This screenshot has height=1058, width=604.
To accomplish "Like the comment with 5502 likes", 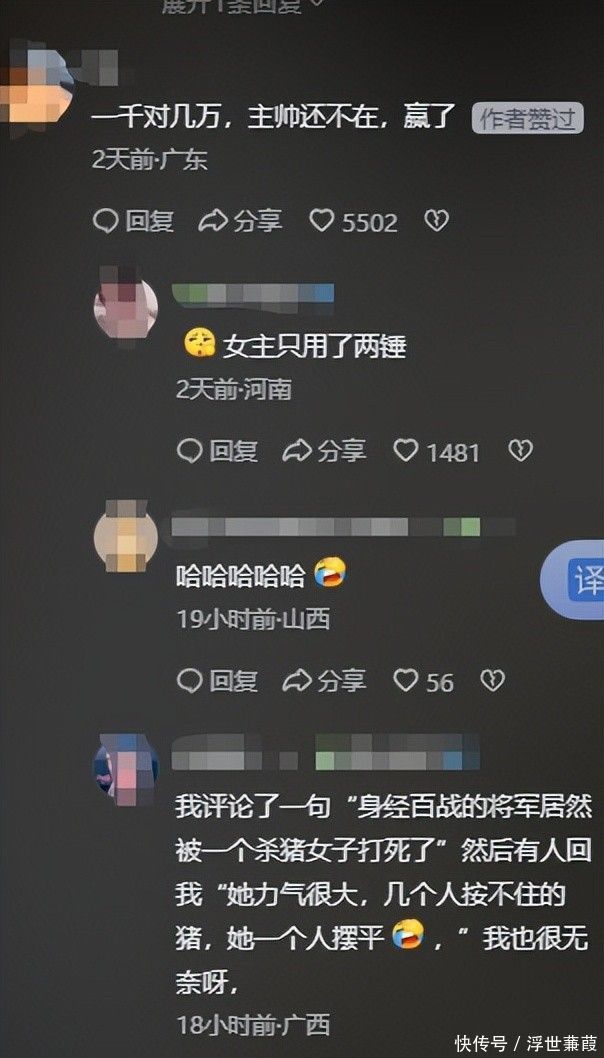I will tap(353, 221).
